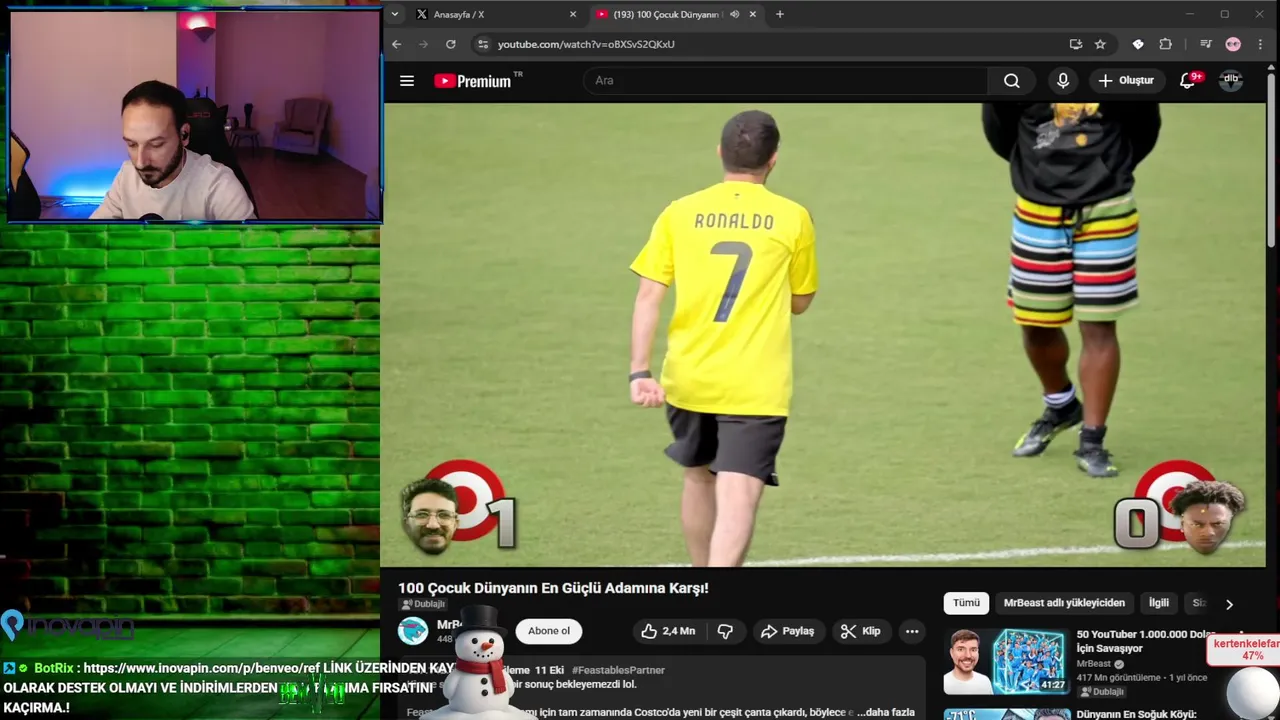Open the pinned diamond extension icon

(x=1138, y=44)
